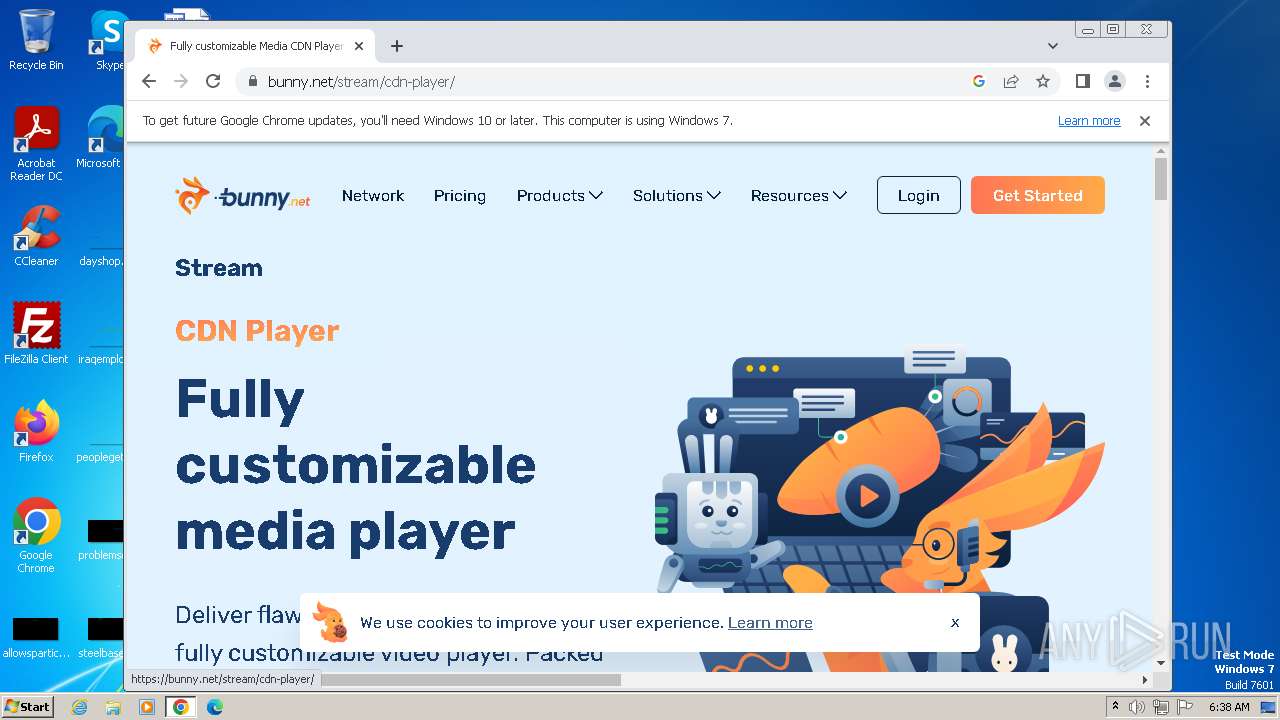Click the forward navigation arrow
1280x720 pixels.
pos(181,82)
